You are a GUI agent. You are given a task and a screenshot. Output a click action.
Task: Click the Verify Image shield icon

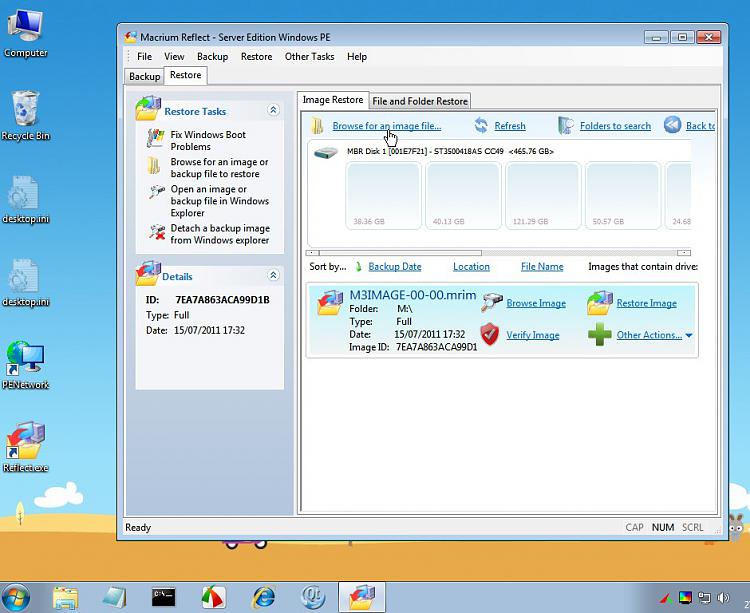click(x=490, y=334)
